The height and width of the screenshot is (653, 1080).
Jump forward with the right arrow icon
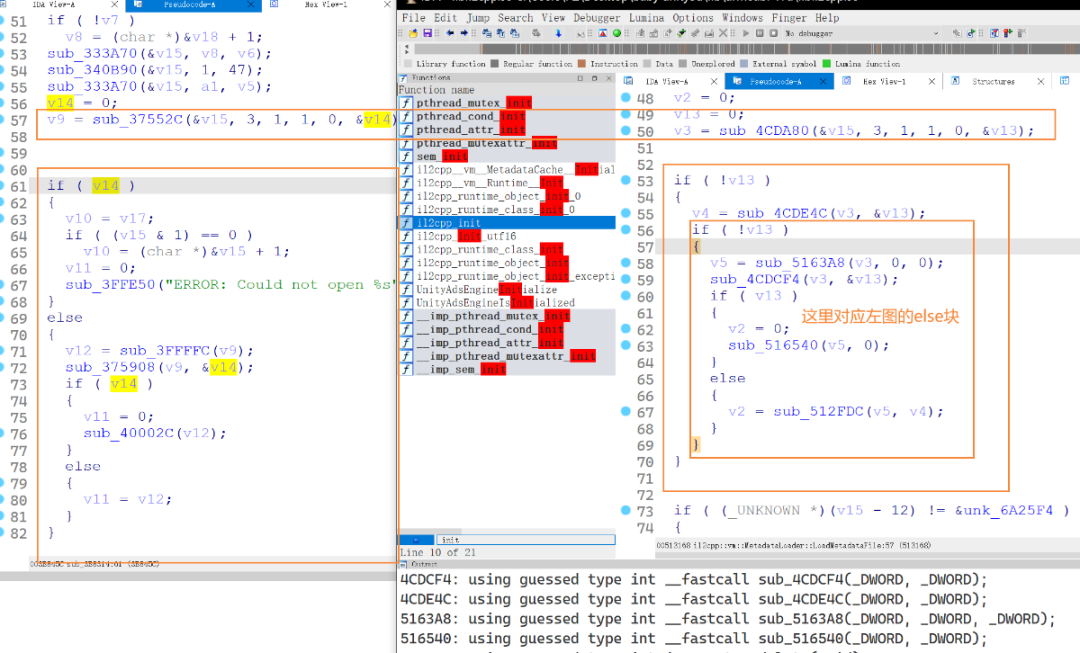(x=464, y=33)
